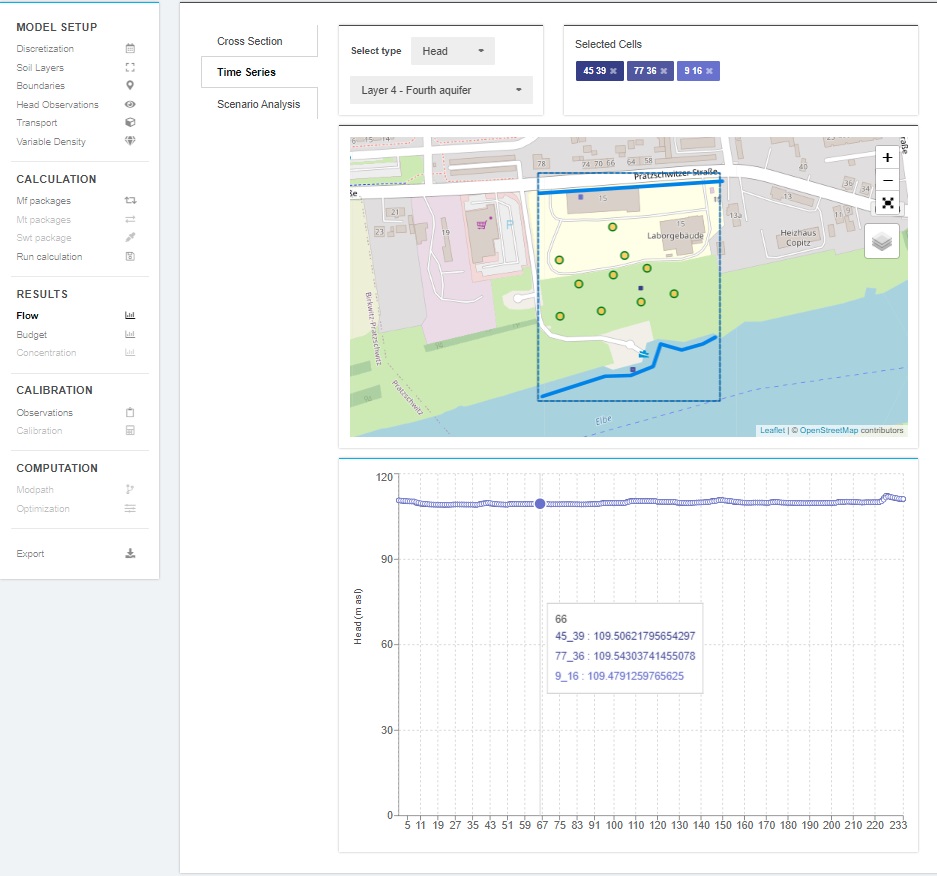Zoom out of the map
Viewport: 937px width, 876px height.
(x=887, y=180)
